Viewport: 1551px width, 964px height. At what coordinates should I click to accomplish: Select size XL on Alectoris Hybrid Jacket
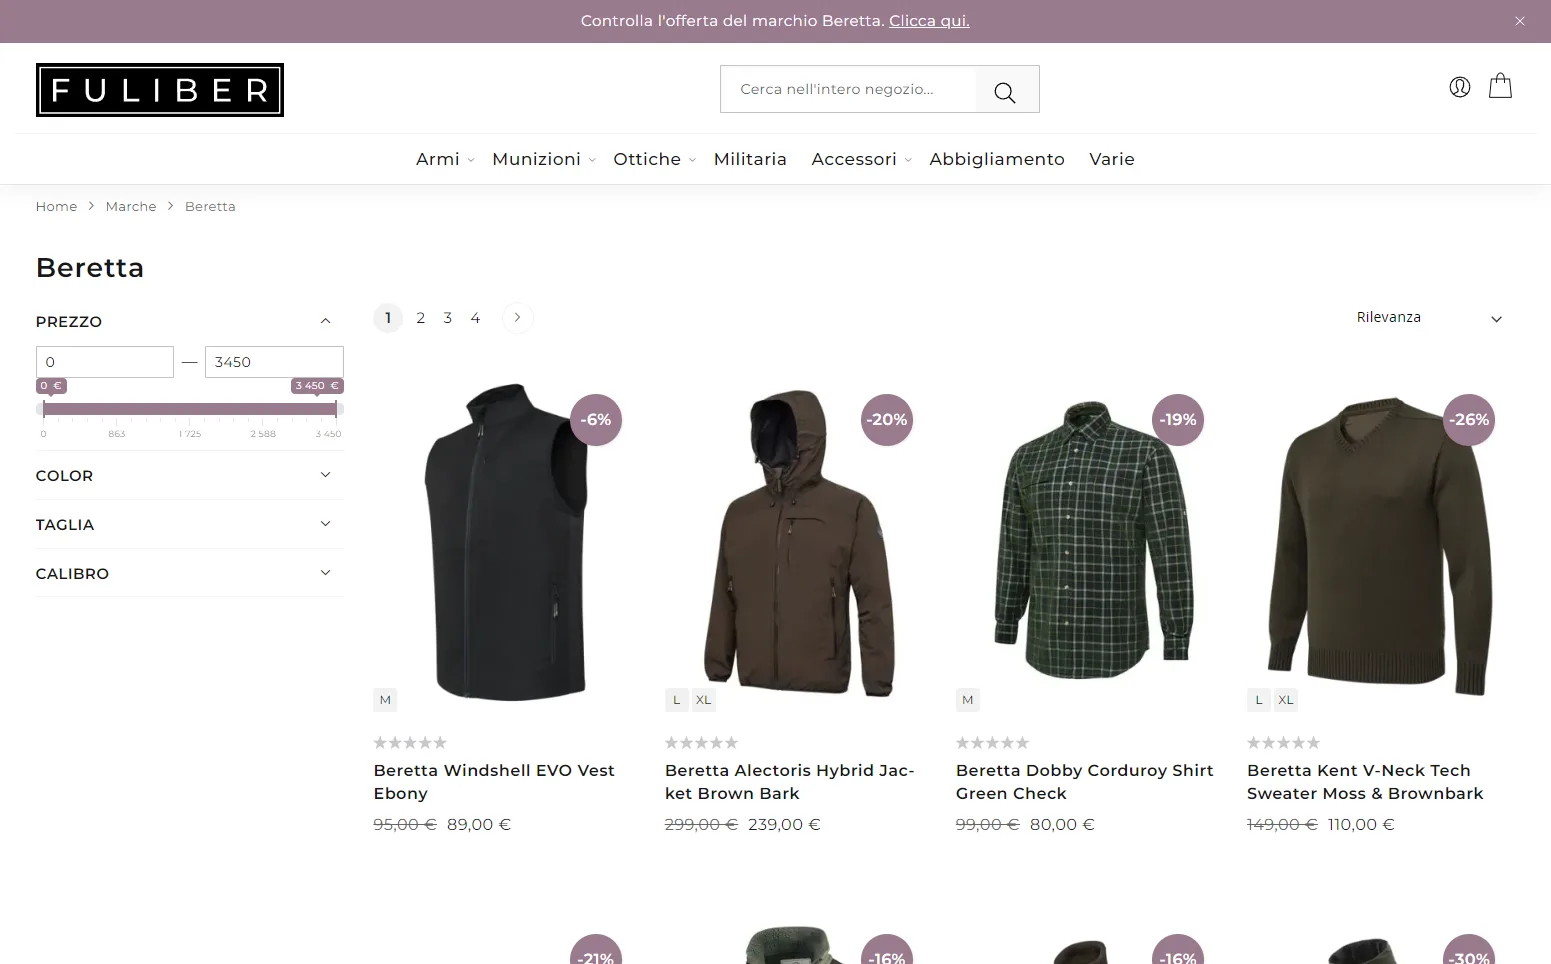tap(704, 700)
